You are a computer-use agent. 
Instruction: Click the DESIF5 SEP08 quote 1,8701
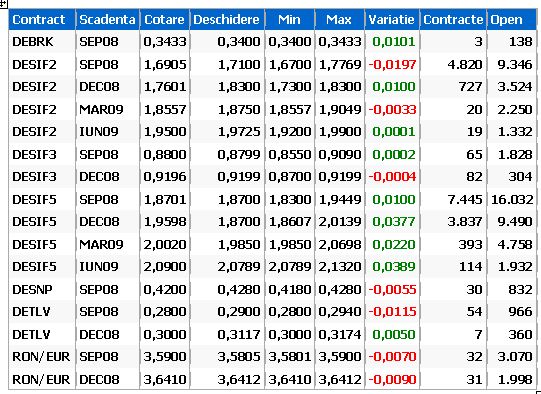tap(165, 199)
